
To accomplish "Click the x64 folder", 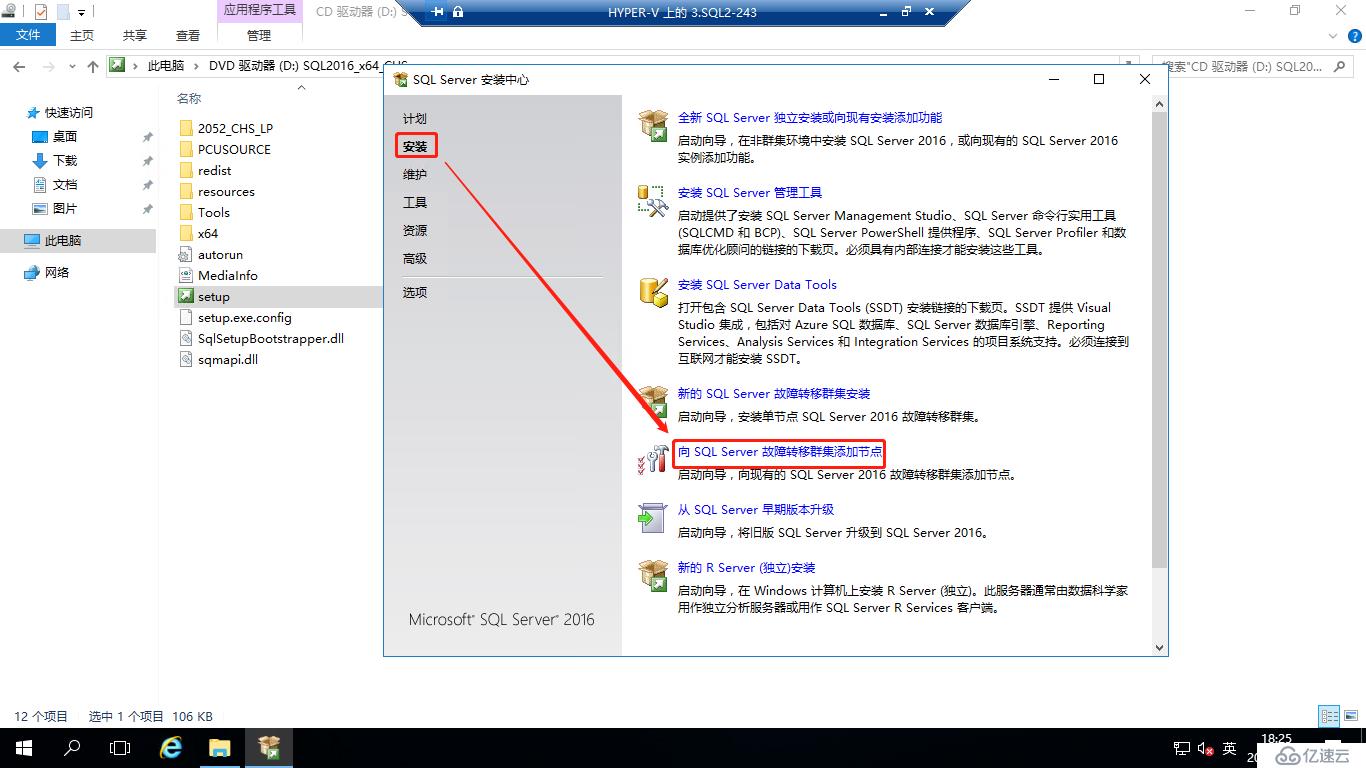I will click(x=208, y=234).
